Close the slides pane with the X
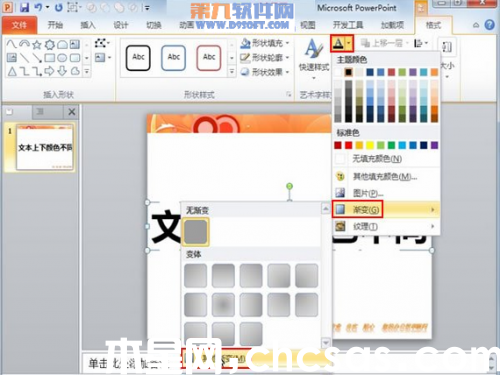 (72, 112)
